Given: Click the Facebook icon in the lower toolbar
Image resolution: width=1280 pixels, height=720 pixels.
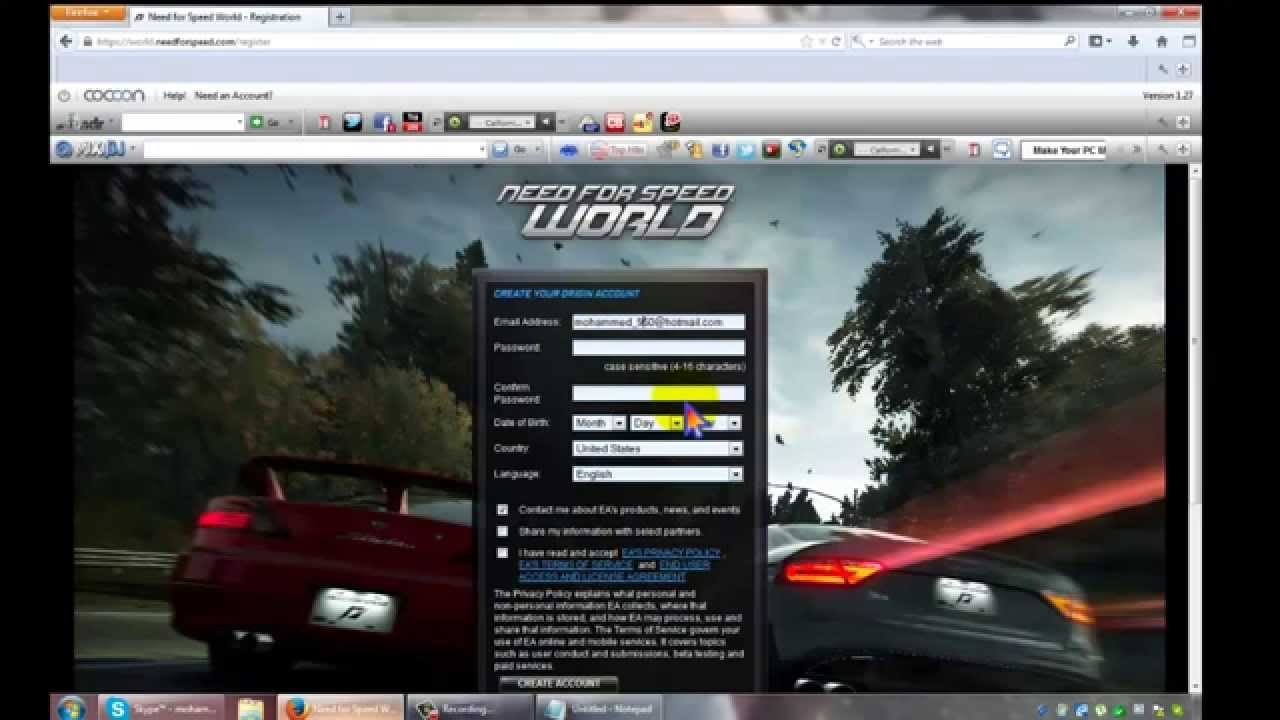Looking at the screenshot, I should [x=720, y=150].
